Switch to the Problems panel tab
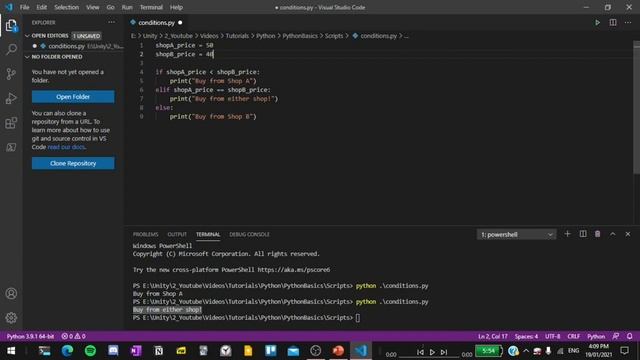 (x=145, y=234)
